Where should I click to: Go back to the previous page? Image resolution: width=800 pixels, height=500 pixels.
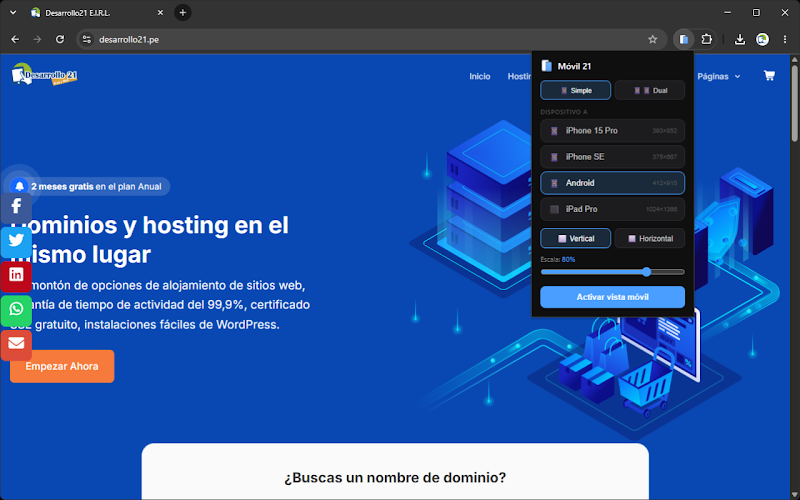[15, 39]
